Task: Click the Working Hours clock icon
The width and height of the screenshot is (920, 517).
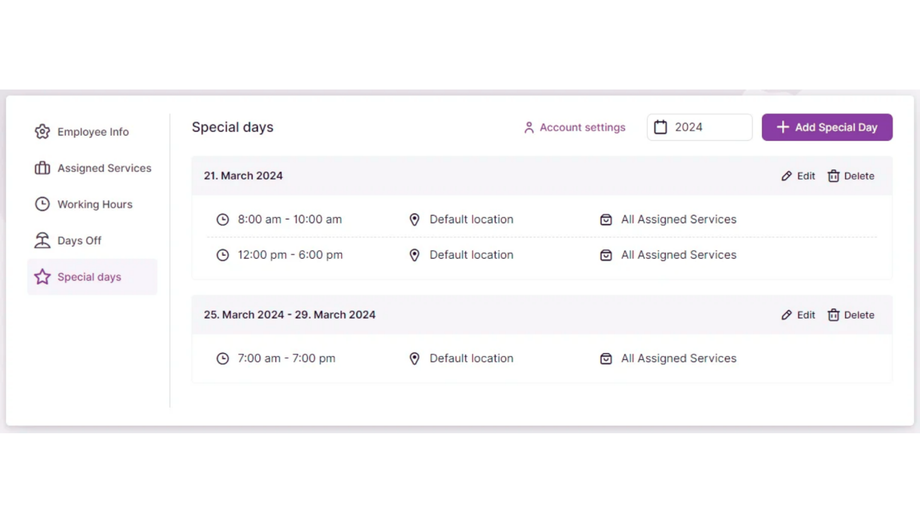Action: pyautogui.click(x=42, y=204)
